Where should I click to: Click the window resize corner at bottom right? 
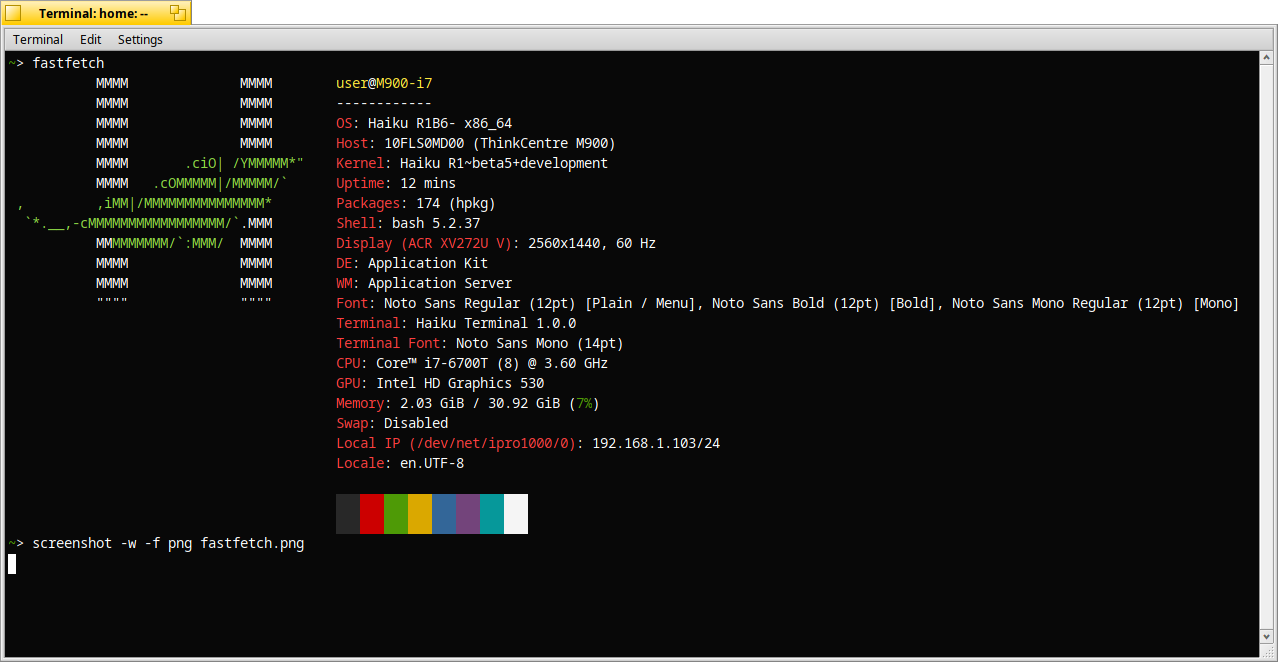[x=1267, y=651]
